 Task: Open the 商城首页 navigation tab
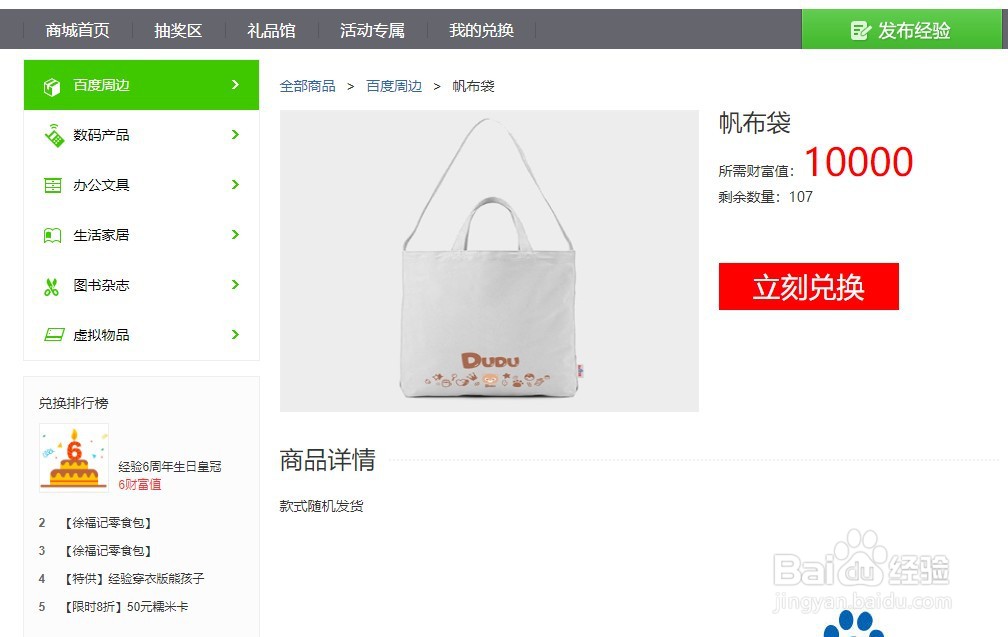[77, 30]
